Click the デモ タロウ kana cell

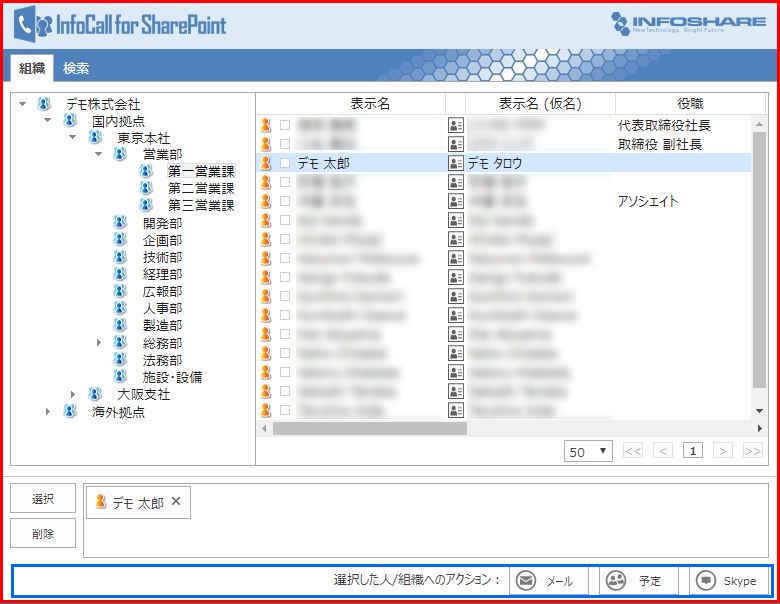tap(494, 163)
